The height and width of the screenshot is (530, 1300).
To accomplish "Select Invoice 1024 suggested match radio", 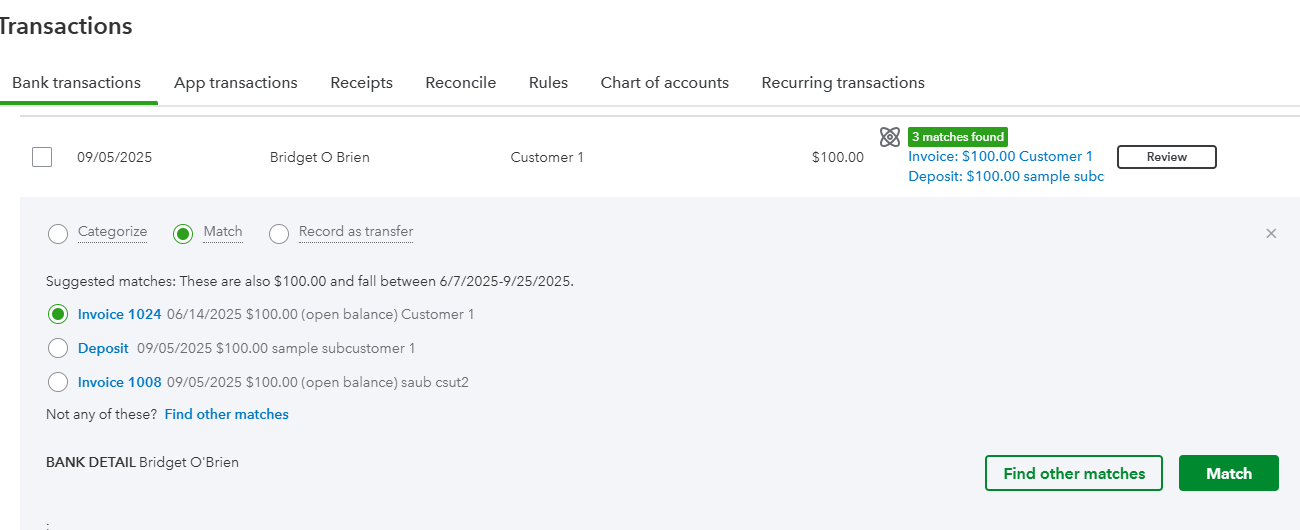I will point(58,314).
